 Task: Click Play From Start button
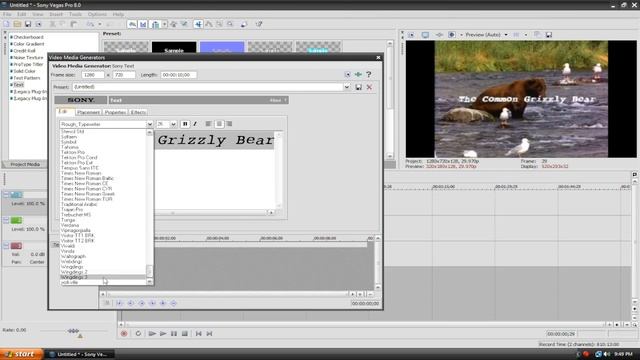pos(152,333)
